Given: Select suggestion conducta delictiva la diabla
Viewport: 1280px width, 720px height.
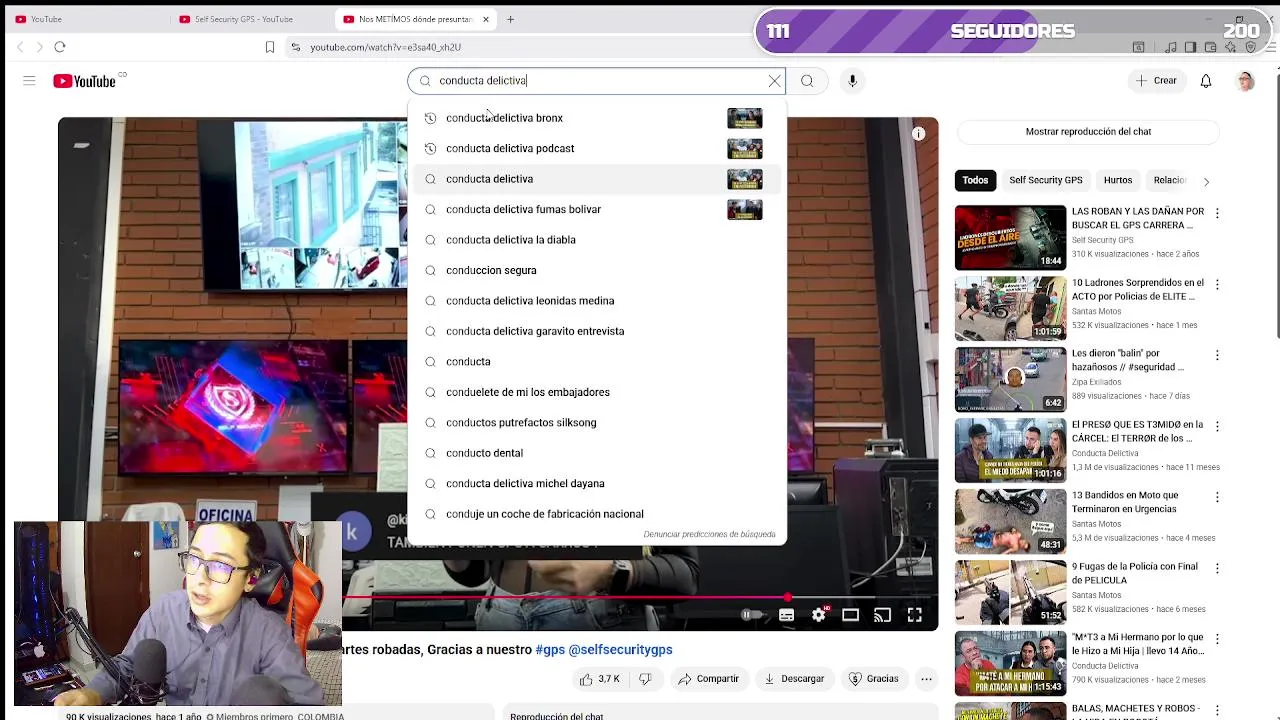Looking at the screenshot, I should click(x=597, y=240).
